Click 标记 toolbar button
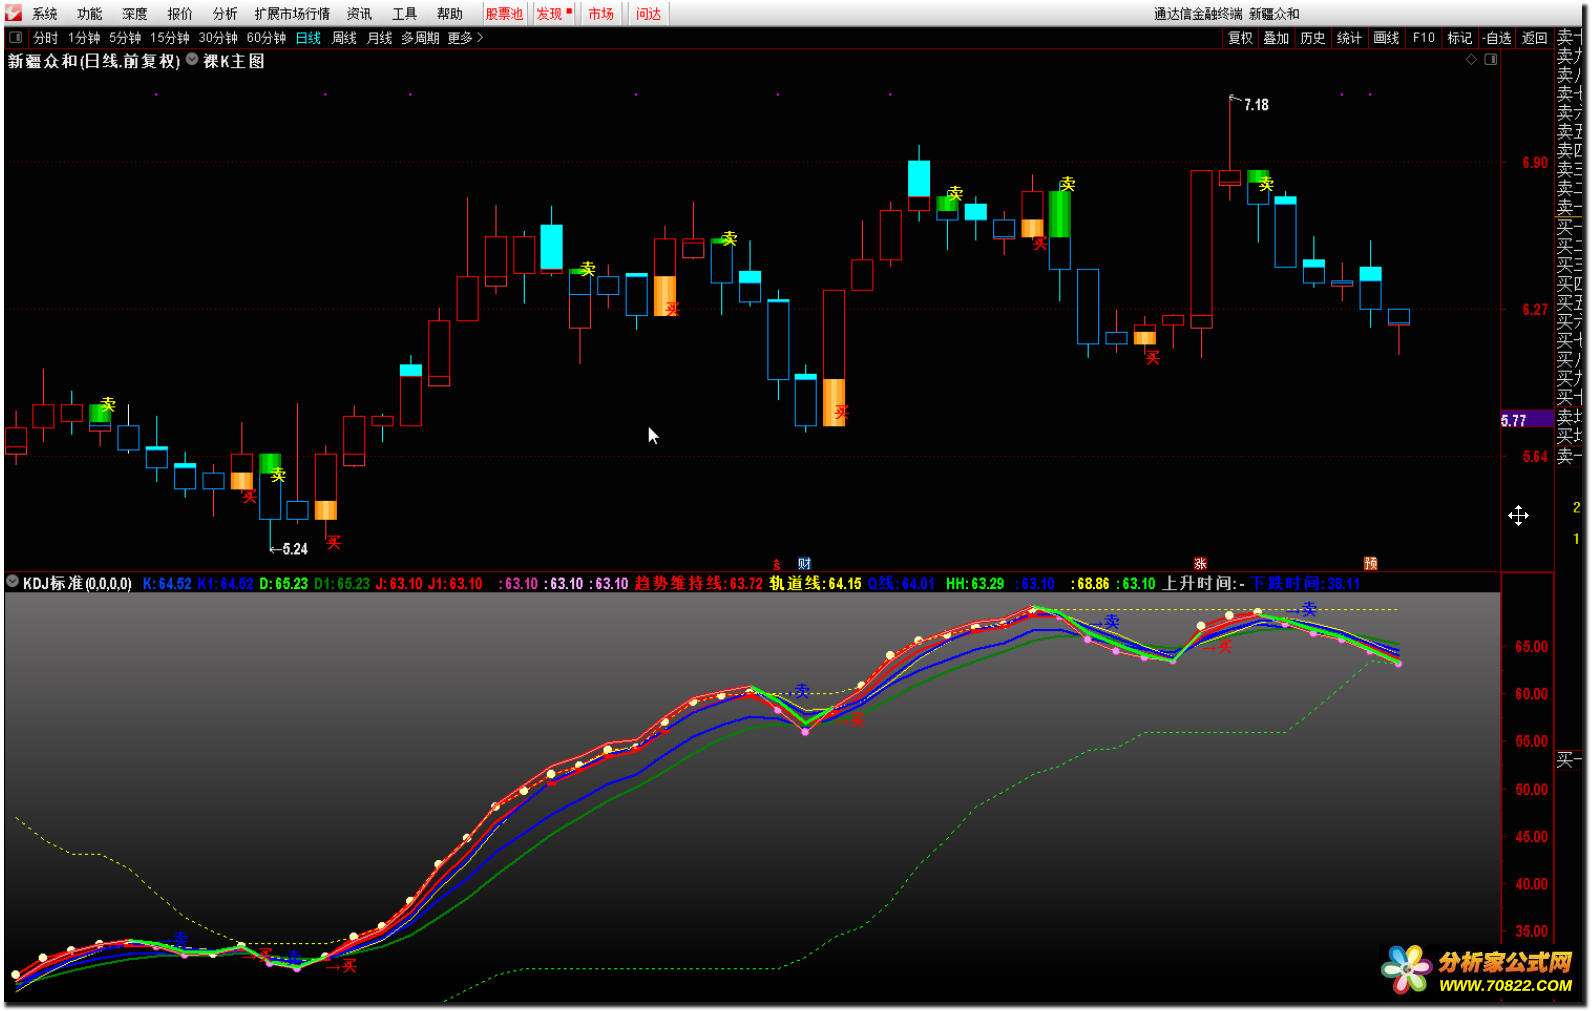Image resolution: width=1592 pixels, height=1011 pixels. 1460,38
